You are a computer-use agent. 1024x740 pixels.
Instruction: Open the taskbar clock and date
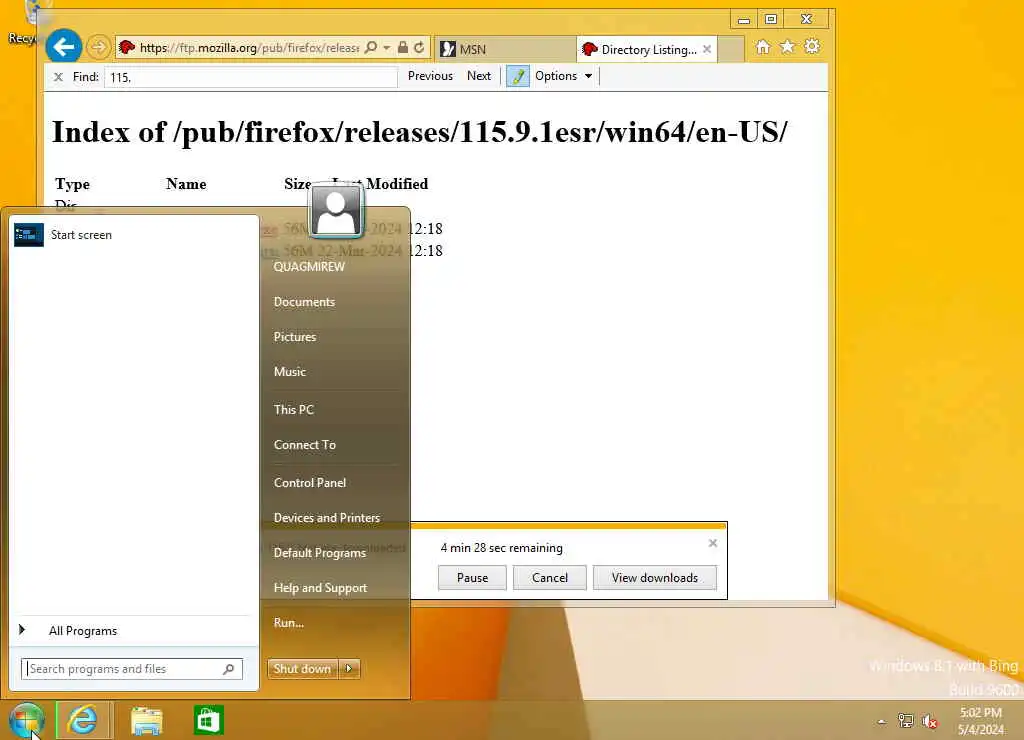(981, 721)
